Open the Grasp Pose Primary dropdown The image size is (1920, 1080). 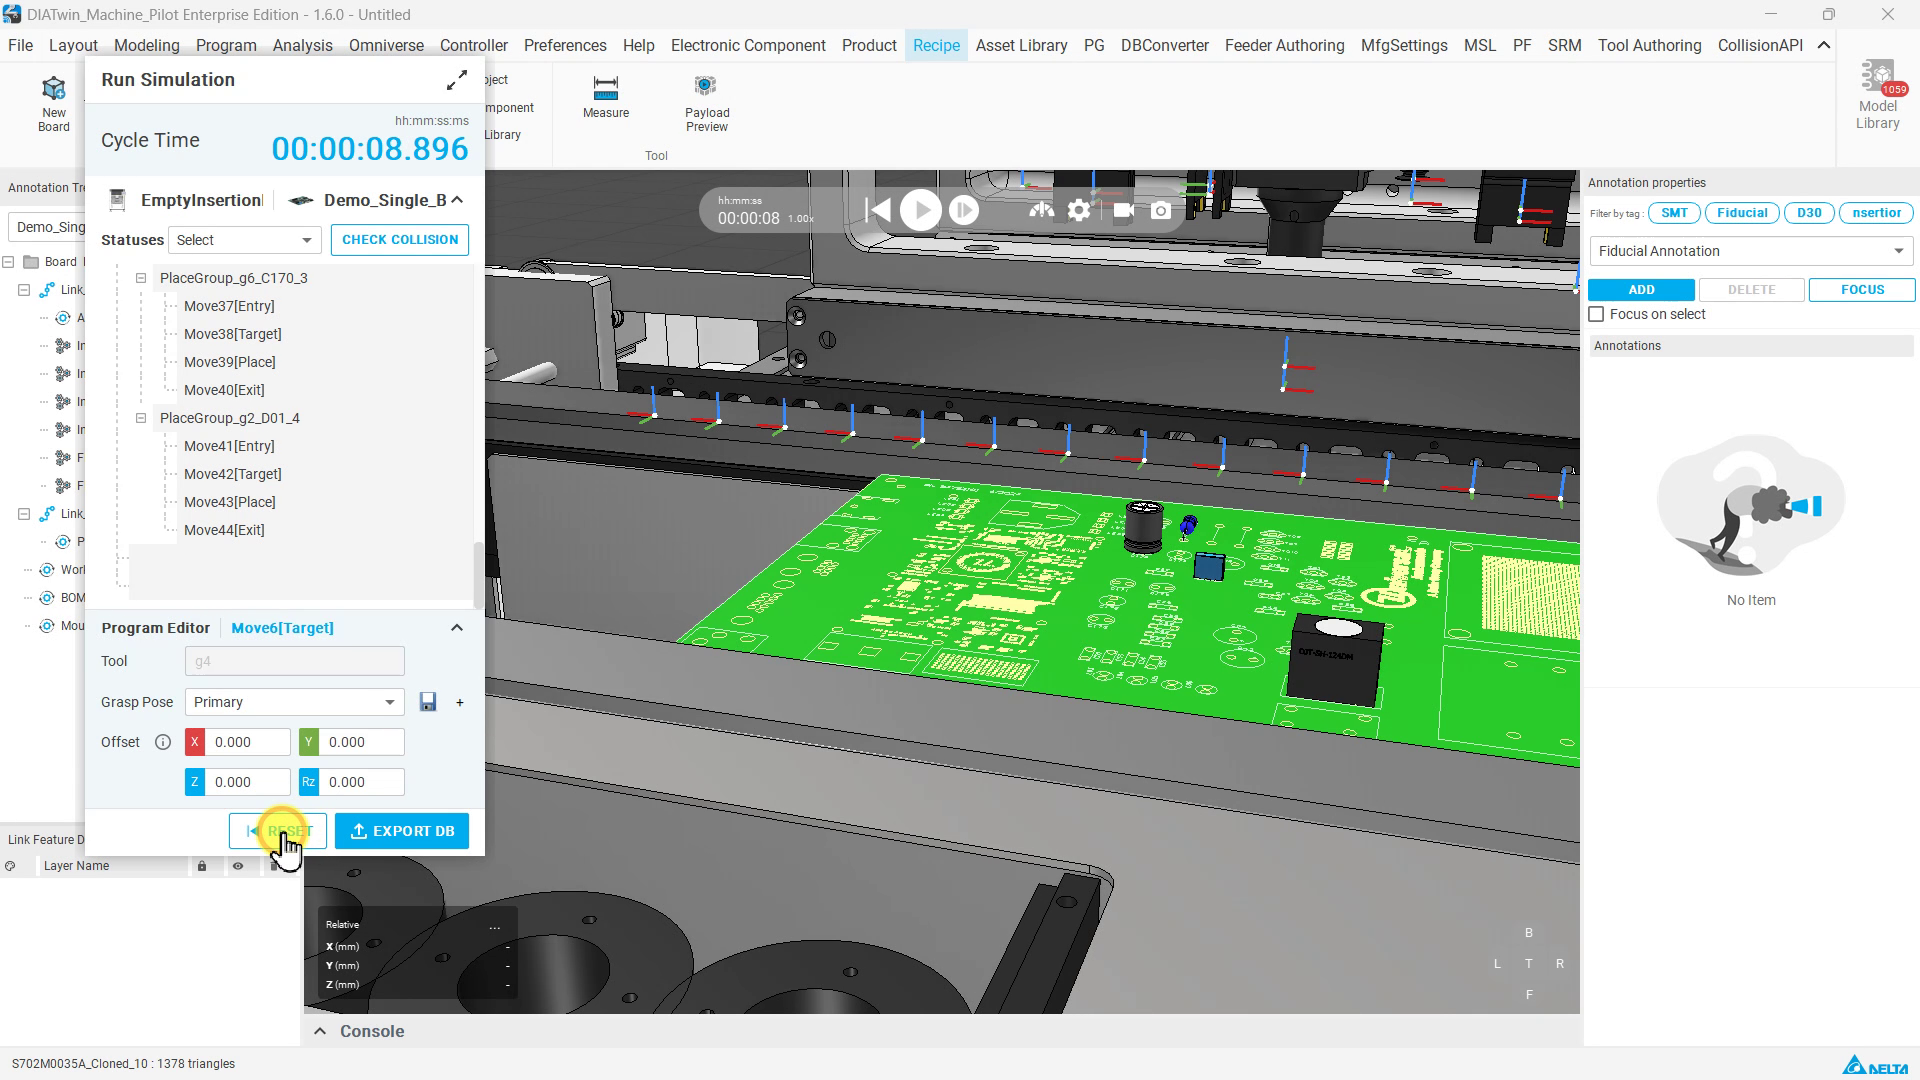click(294, 702)
